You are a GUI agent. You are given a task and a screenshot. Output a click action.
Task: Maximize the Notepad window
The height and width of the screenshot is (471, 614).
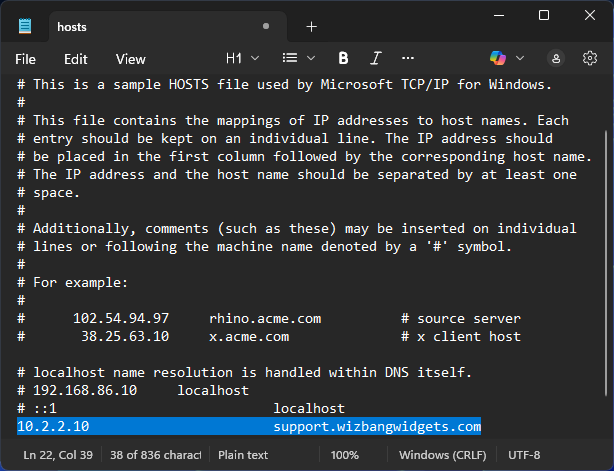pos(544,15)
